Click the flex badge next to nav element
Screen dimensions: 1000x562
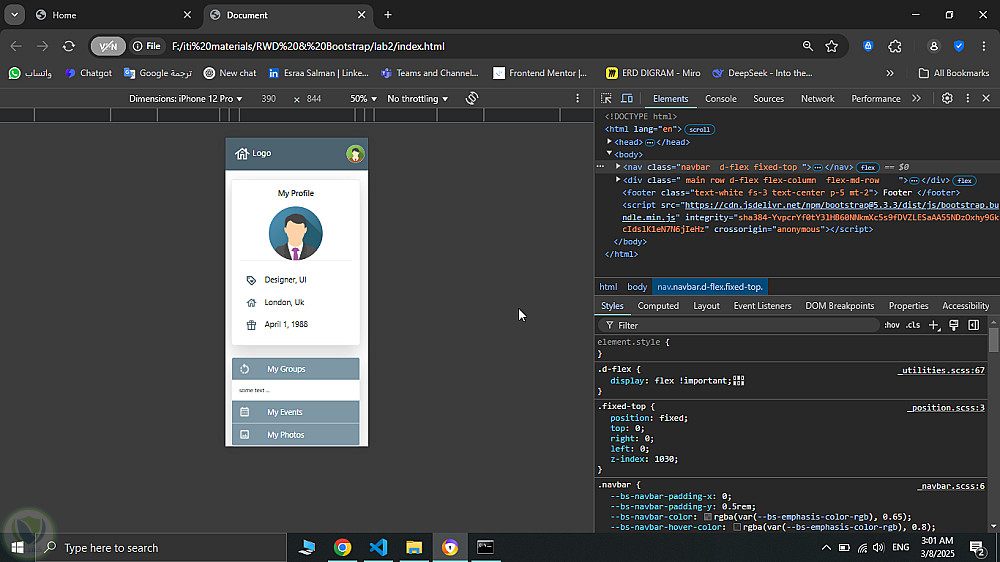(868, 167)
